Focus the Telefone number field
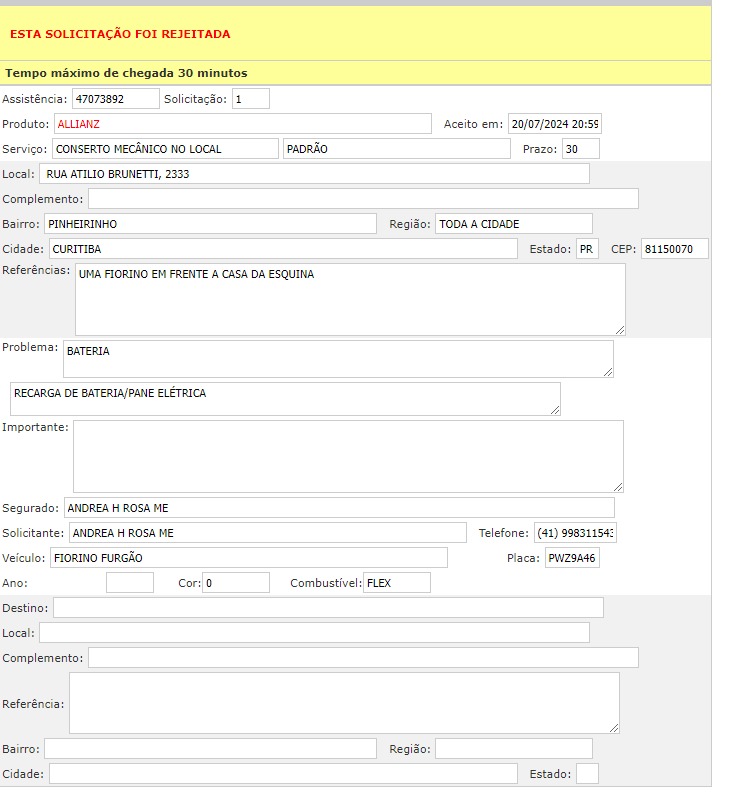This screenshot has height=802, width=733. click(x=575, y=533)
